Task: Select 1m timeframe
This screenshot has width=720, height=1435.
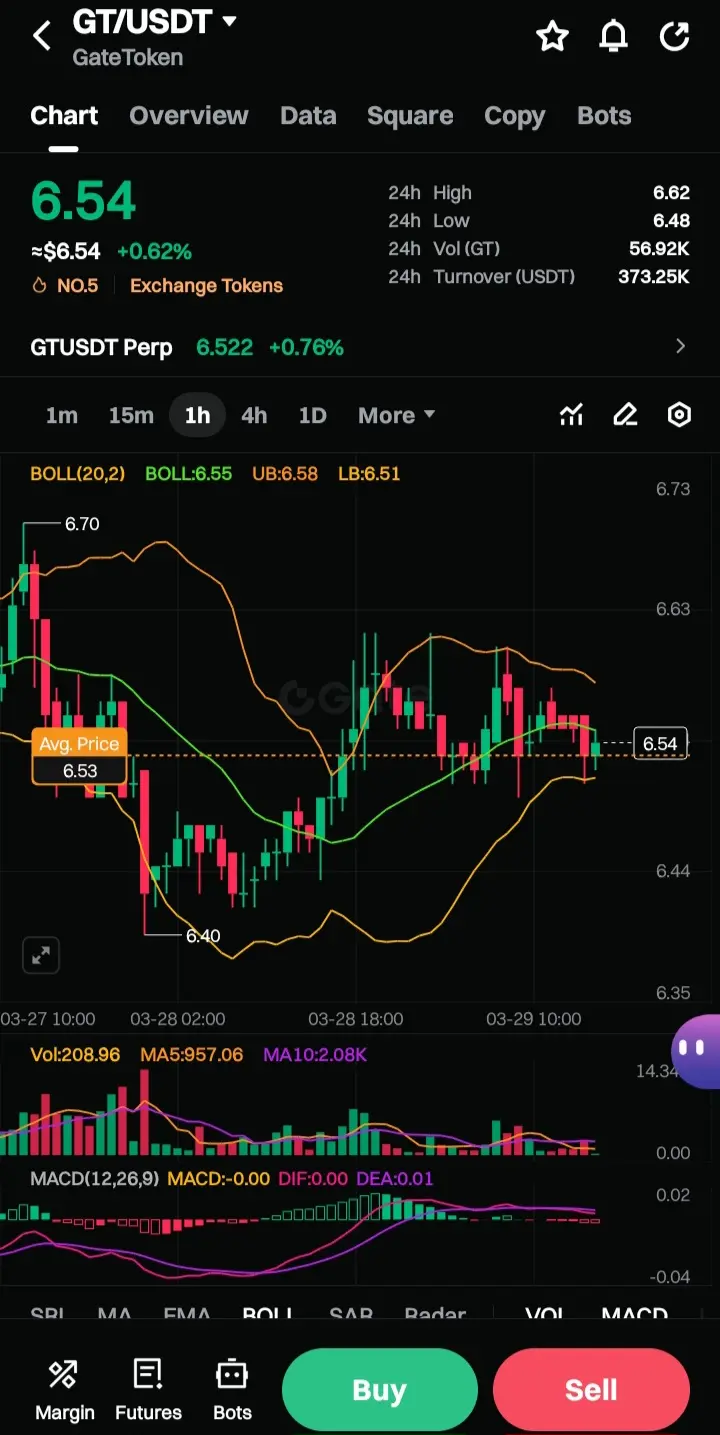Action: [62, 415]
